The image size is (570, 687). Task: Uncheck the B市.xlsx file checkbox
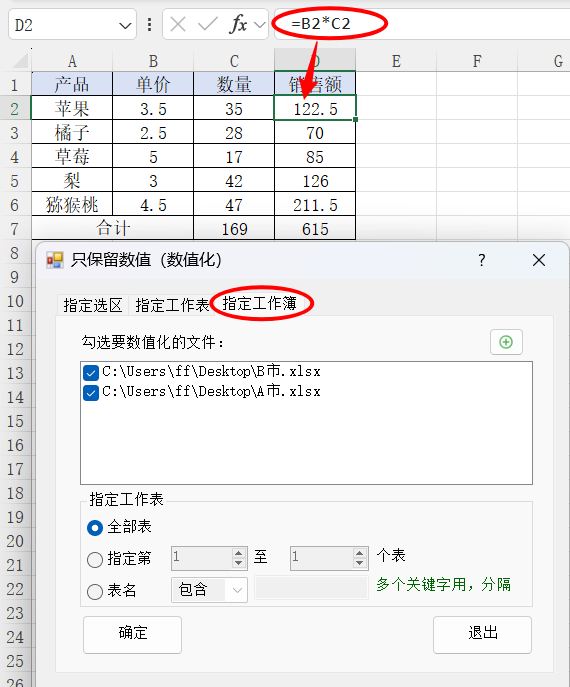pyautogui.click(x=91, y=373)
